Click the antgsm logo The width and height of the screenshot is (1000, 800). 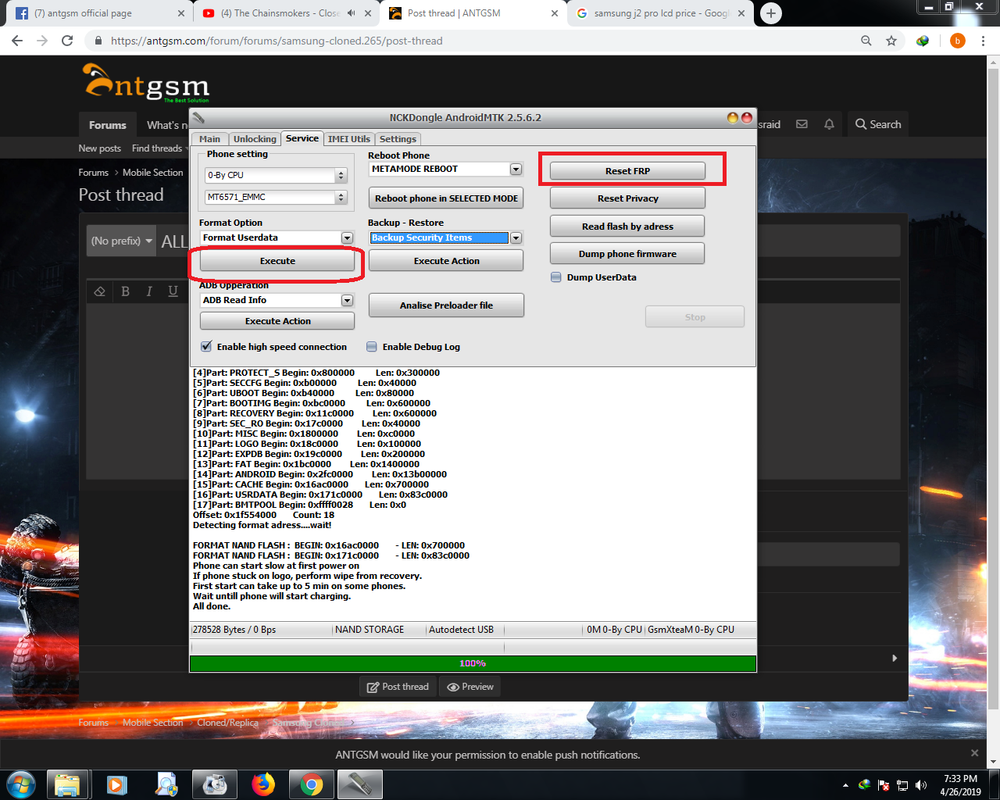(147, 83)
